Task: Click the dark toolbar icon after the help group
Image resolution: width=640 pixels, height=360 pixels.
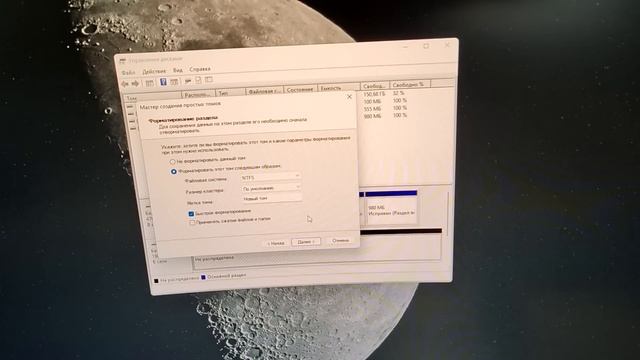Action: point(188,81)
